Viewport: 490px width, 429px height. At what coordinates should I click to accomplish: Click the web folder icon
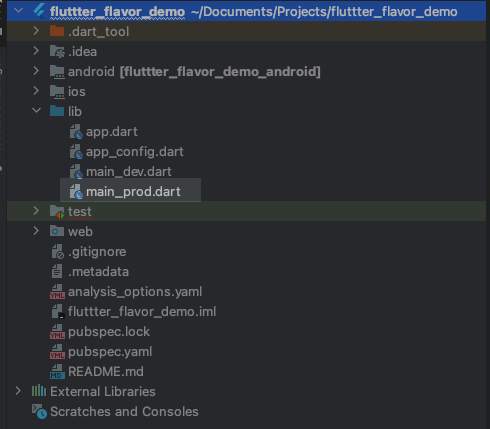pos(57,231)
